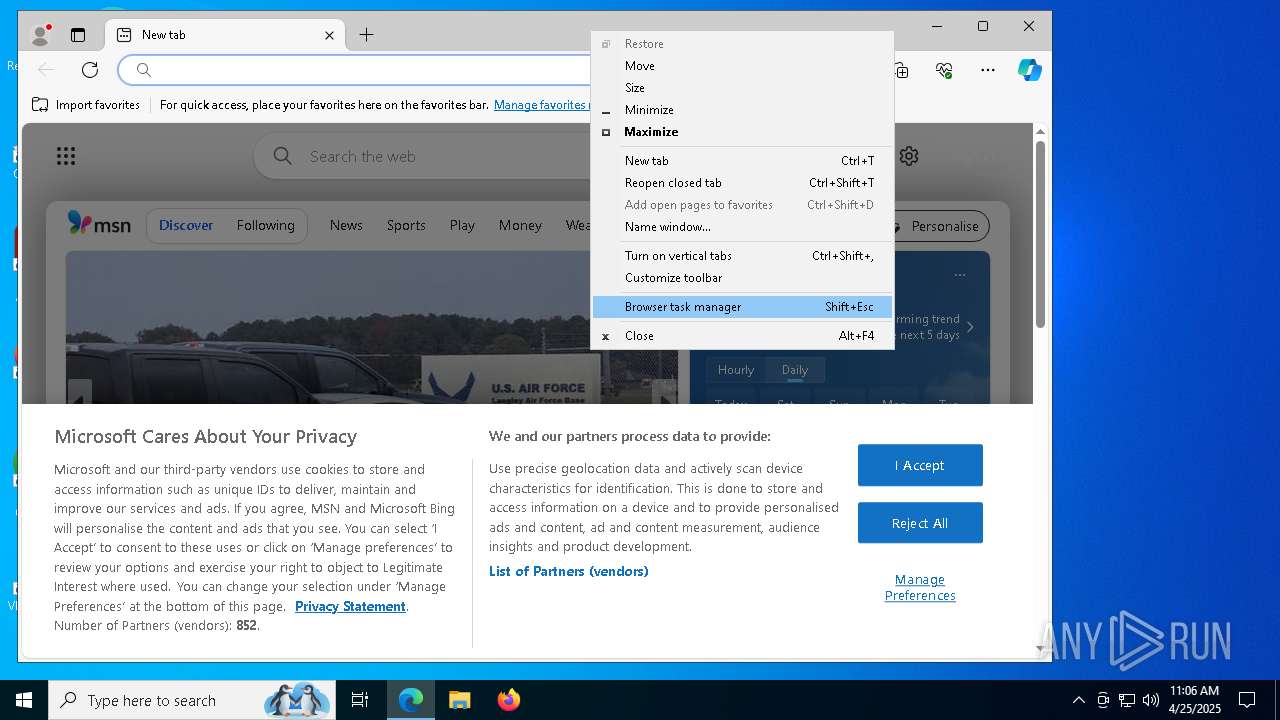The image size is (1280, 720).
Task: Click Edge icon on taskbar
Action: [x=411, y=700]
